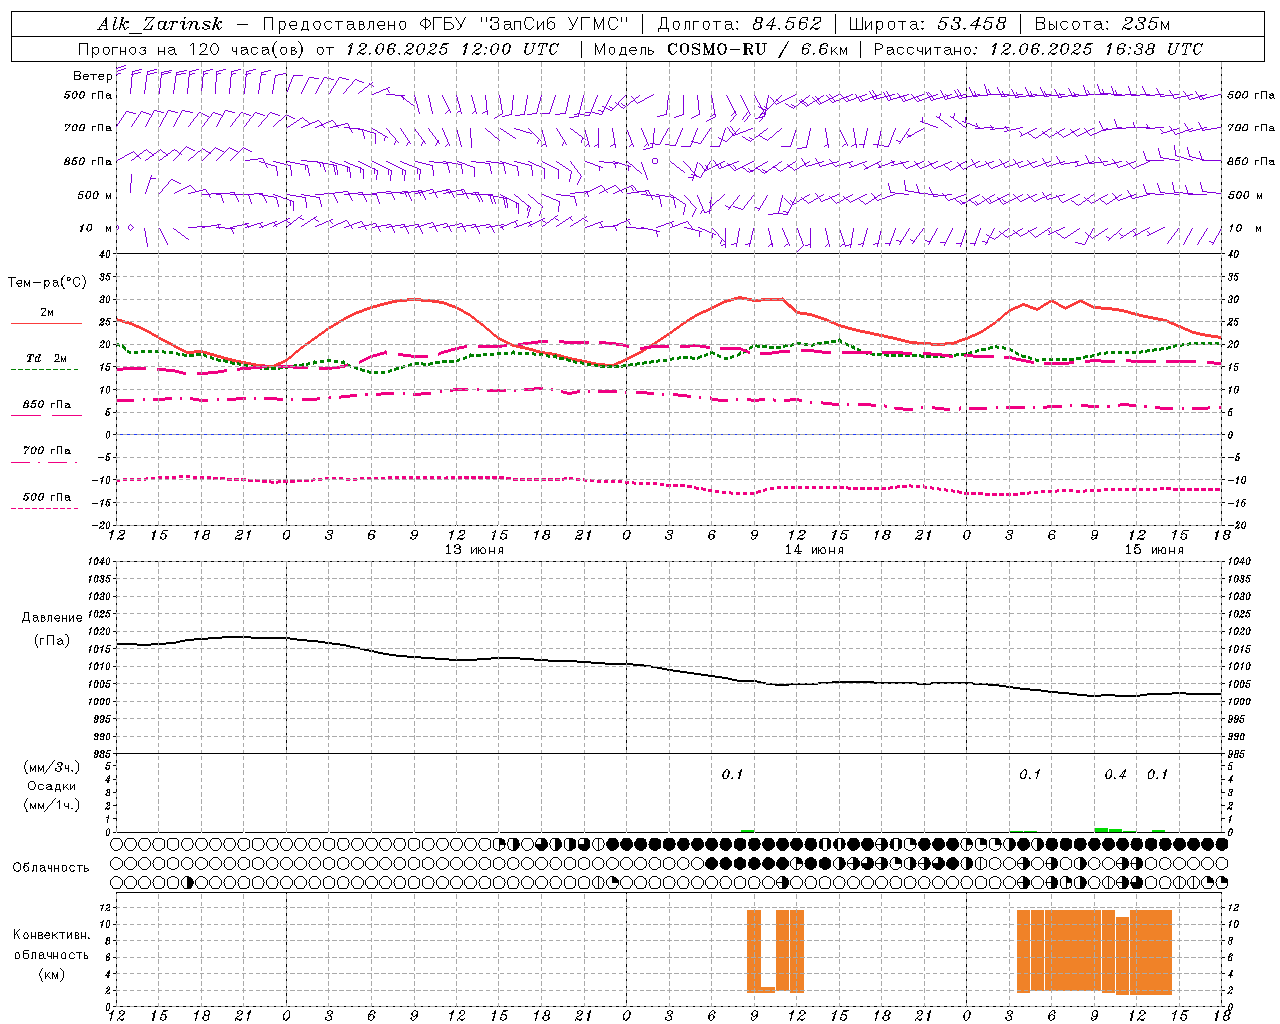Click the first orange convective bar on 14 июня
Viewport: 1280px width, 1024px height.
[x=754, y=951]
